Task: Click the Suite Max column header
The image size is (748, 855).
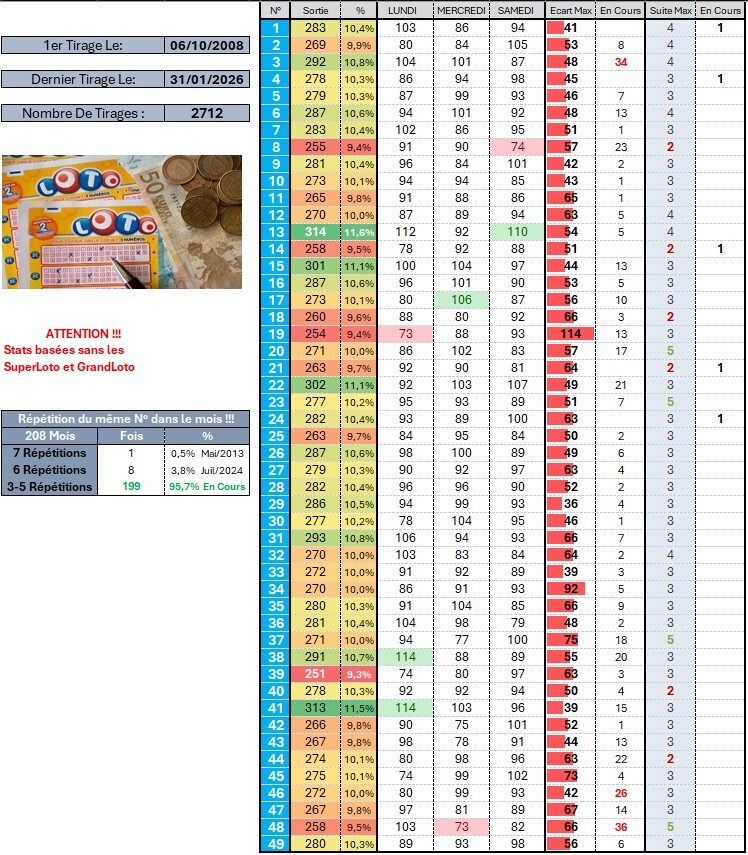Action: [x=670, y=10]
